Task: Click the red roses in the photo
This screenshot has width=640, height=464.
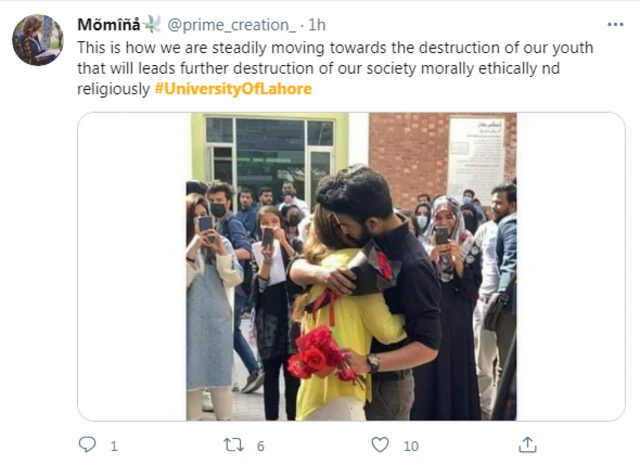Action: click(x=317, y=355)
